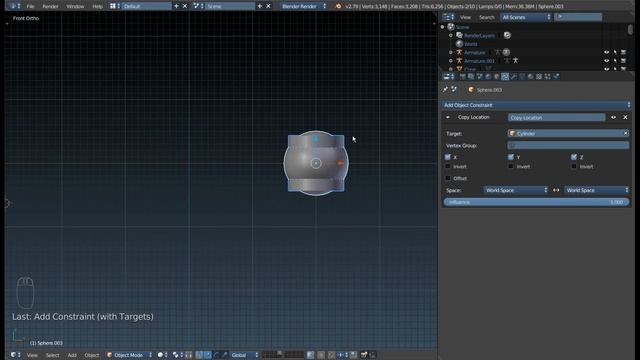Enable Invert under X axis

pos(448,167)
